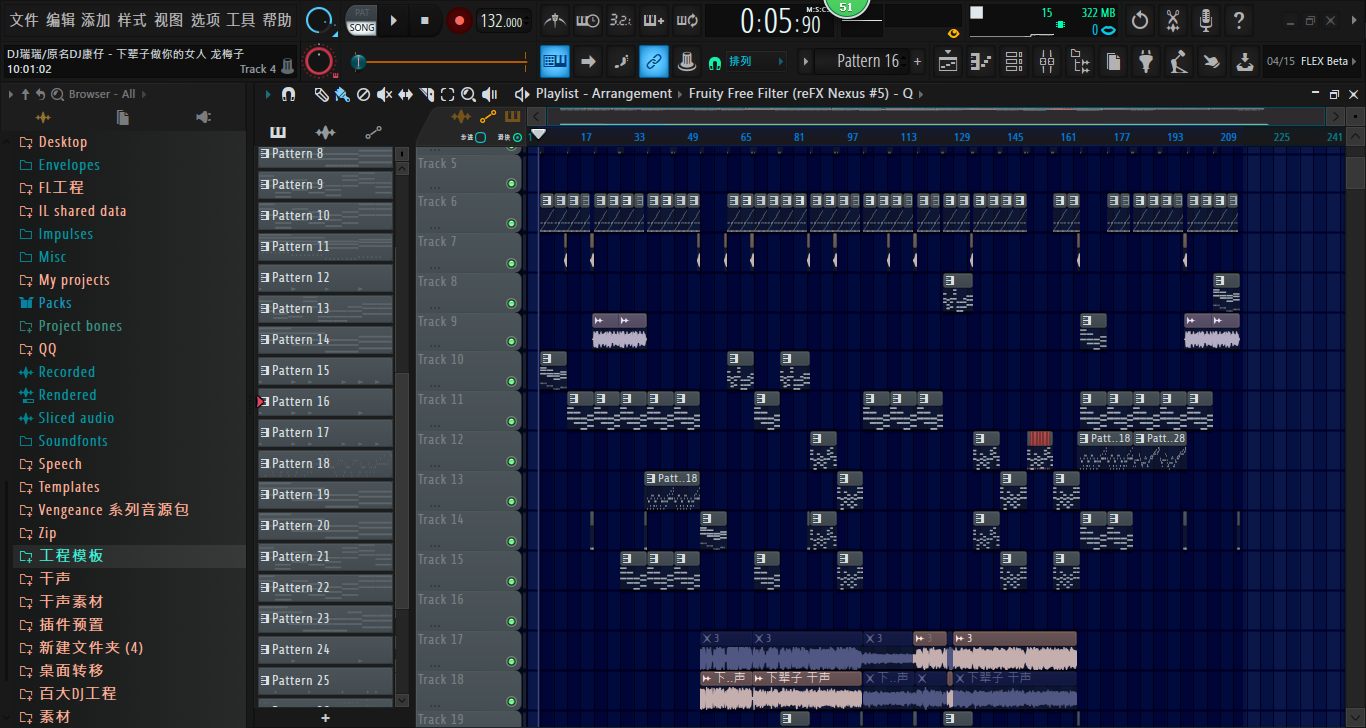Expand the Vengeance 系列音源包 folder

(x=113, y=510)
